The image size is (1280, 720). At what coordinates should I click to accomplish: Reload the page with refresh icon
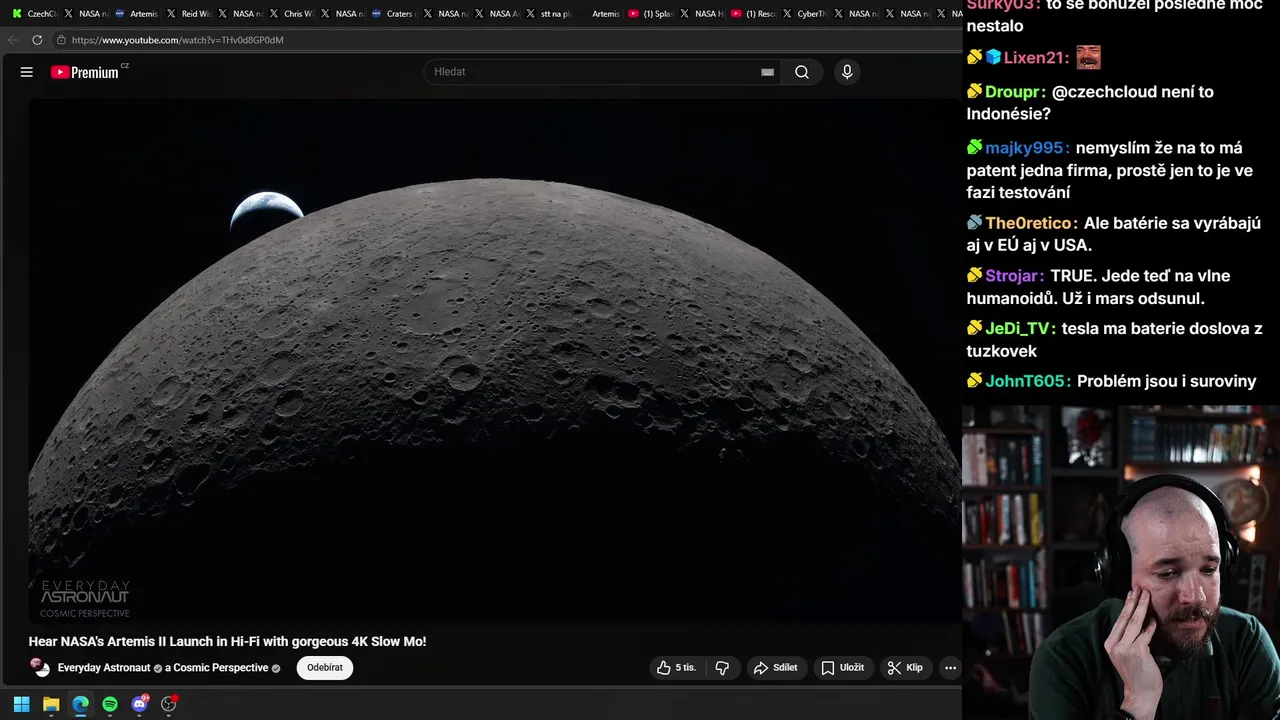[37, 40]
